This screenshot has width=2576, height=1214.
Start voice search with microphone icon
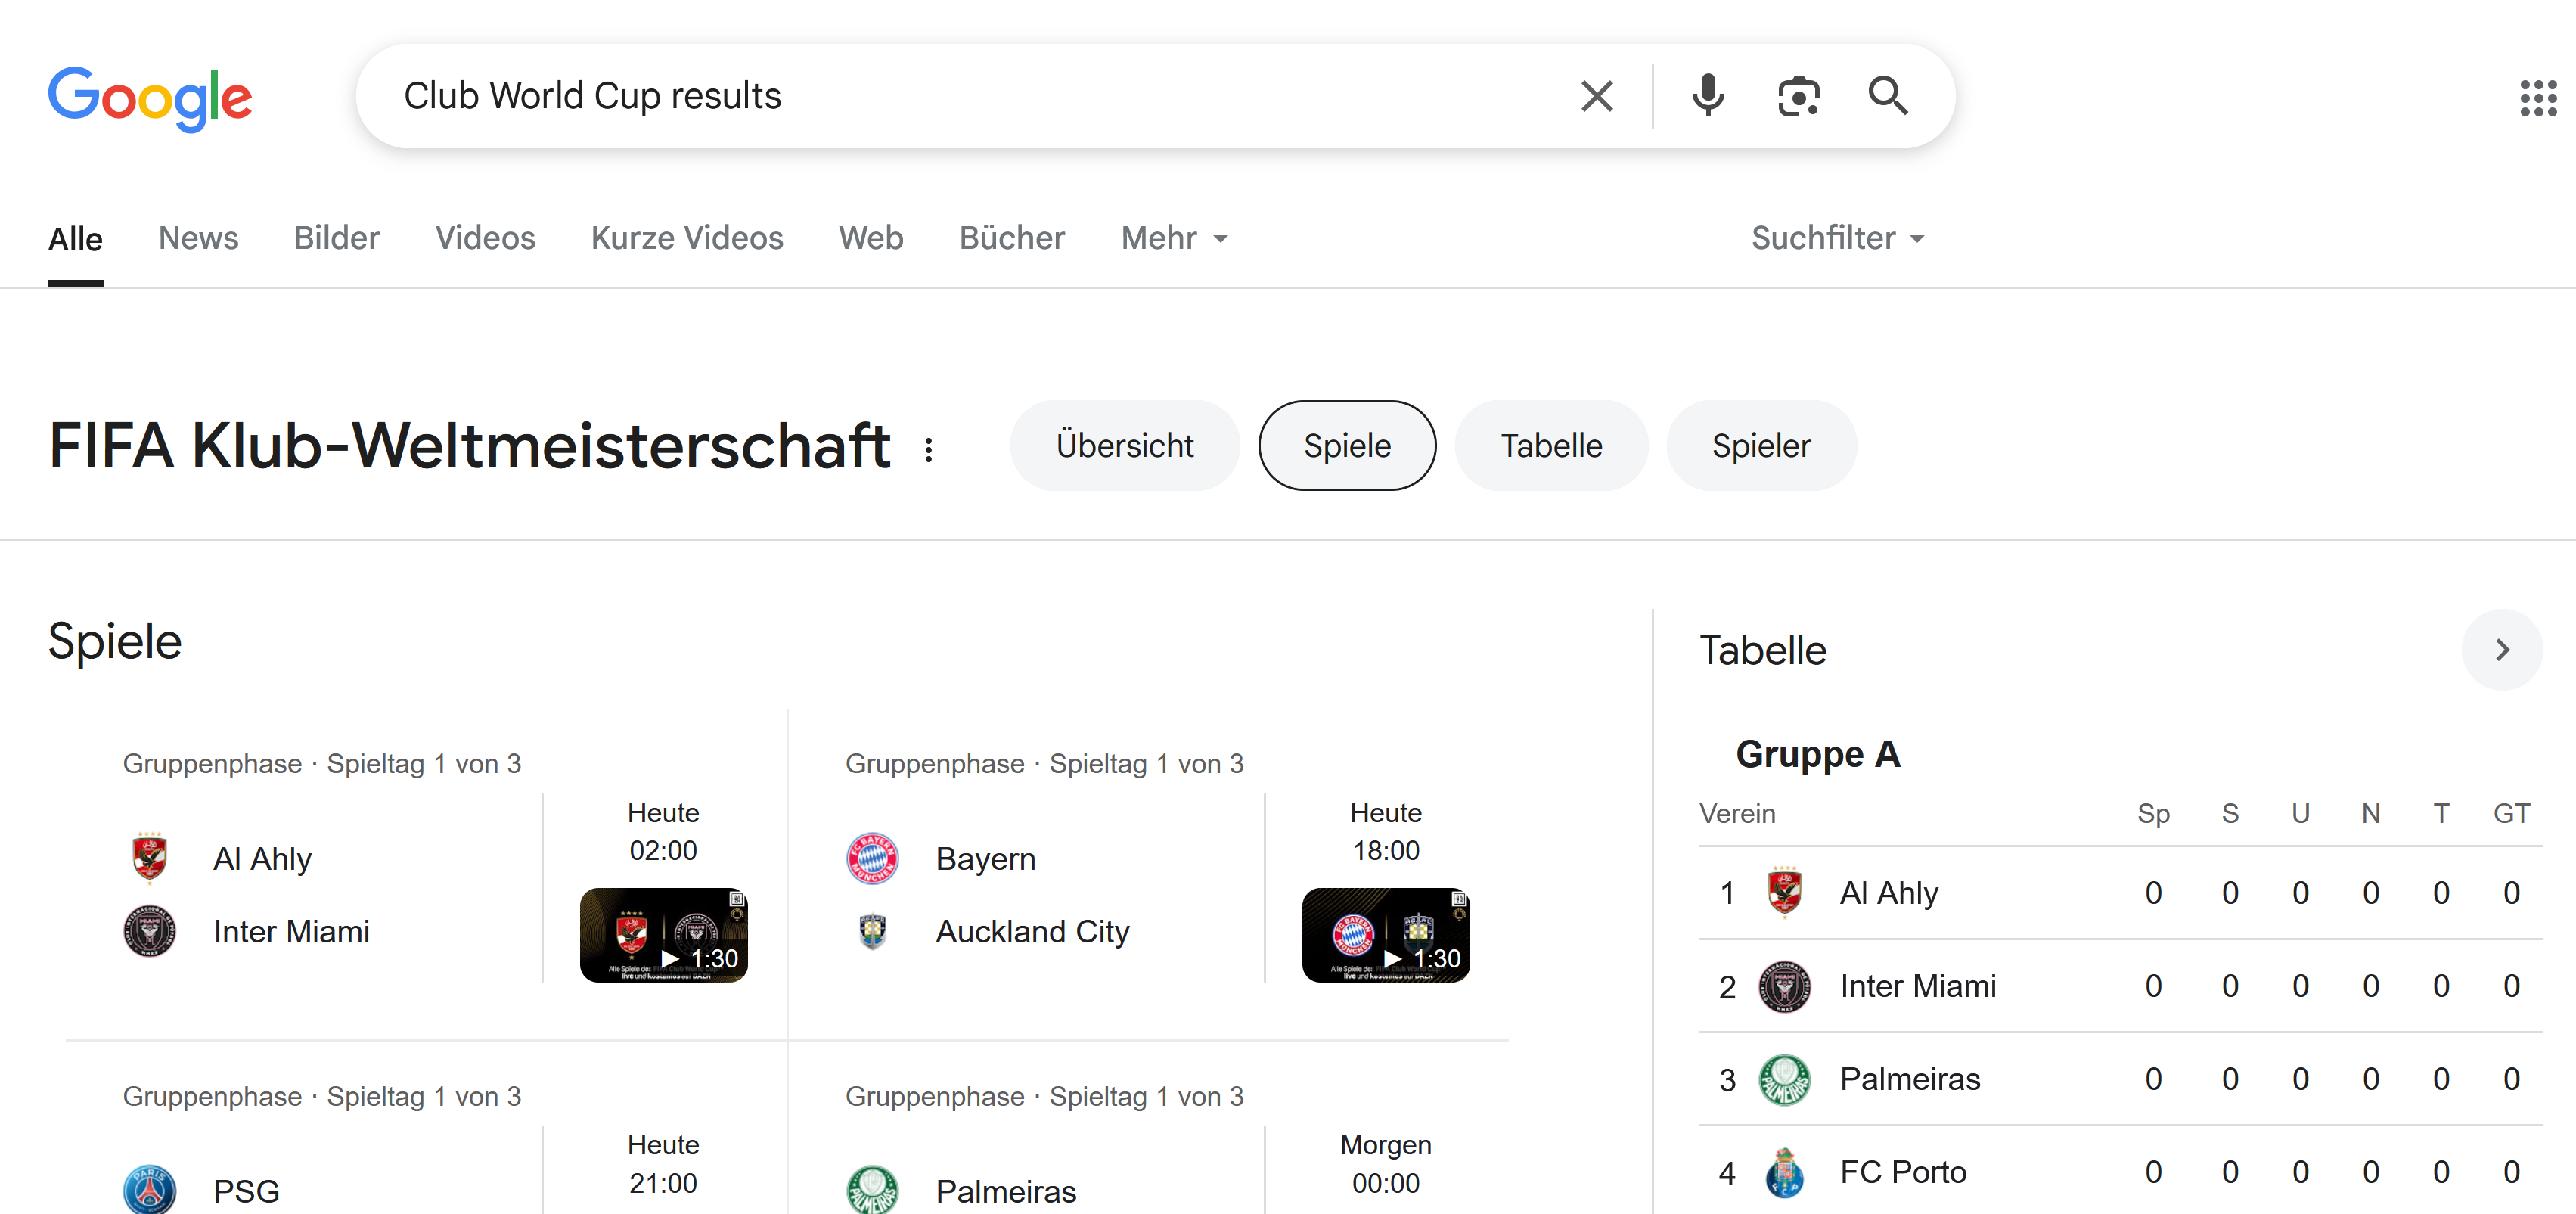(1708, 96)
